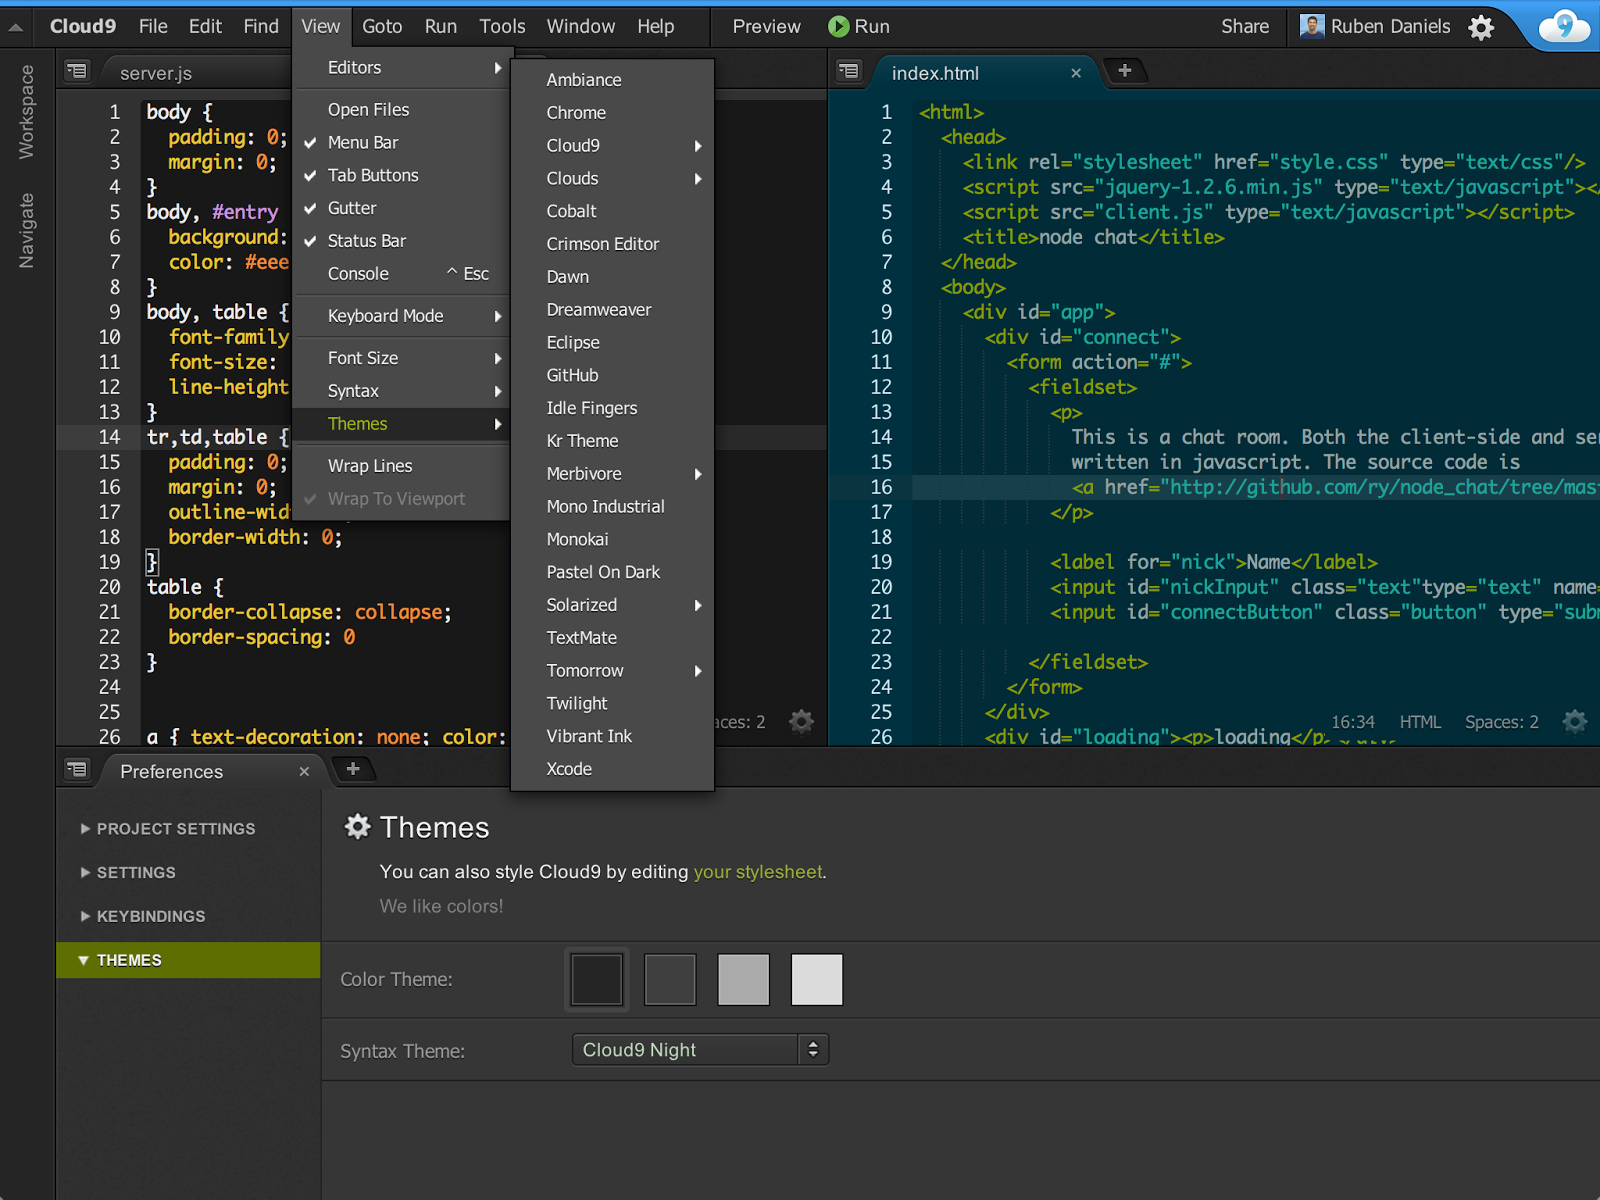This screenshot has height=1200, width=1600.
Task: Open the status bar gear in index.html editor
Action: (1574, 721)
